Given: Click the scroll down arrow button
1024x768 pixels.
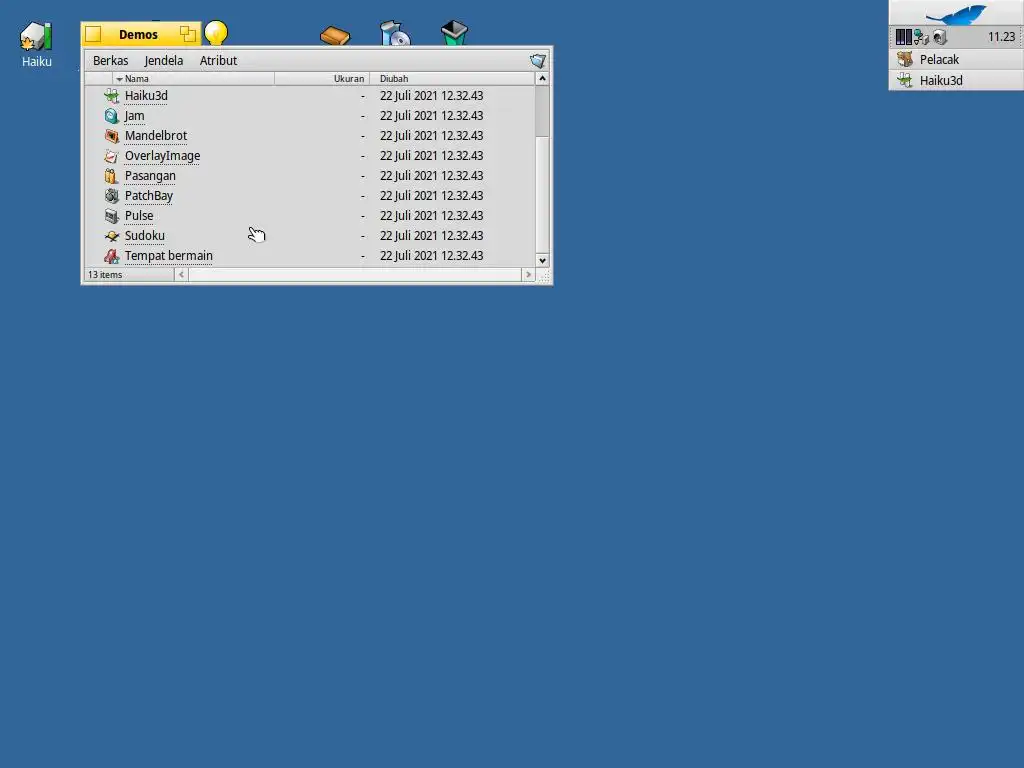Looking at the screenshot, I should tap(542, 261).
